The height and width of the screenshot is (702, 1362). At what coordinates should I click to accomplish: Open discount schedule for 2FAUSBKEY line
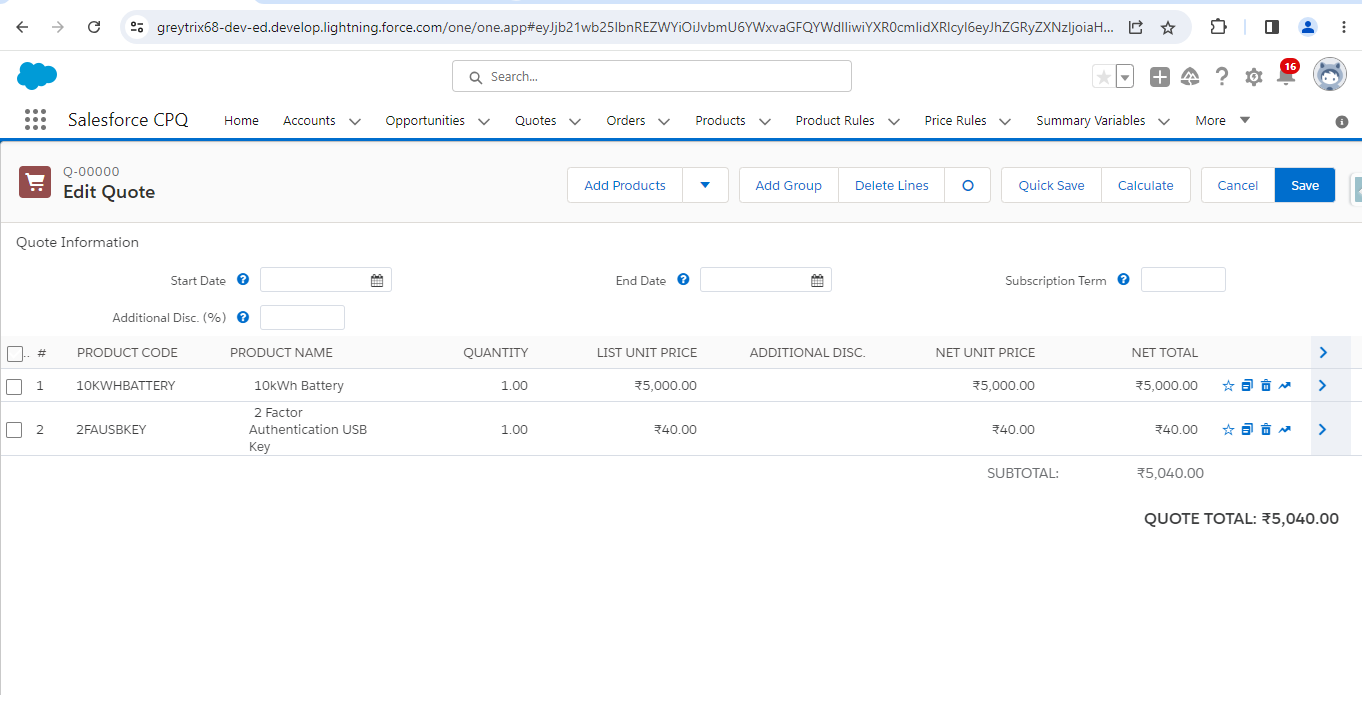1285,430
